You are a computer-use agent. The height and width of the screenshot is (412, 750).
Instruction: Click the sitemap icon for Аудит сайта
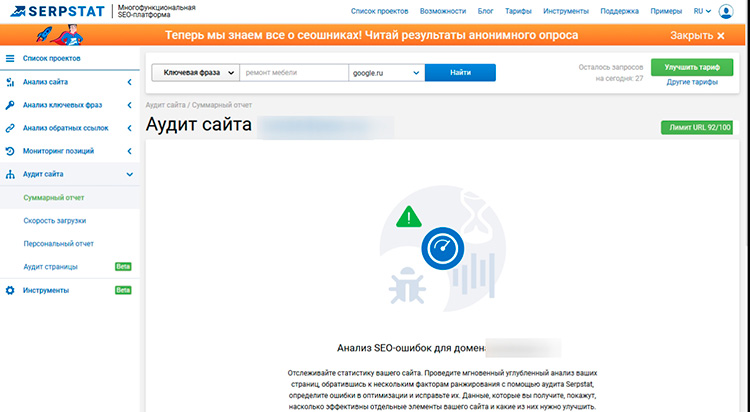10,175
